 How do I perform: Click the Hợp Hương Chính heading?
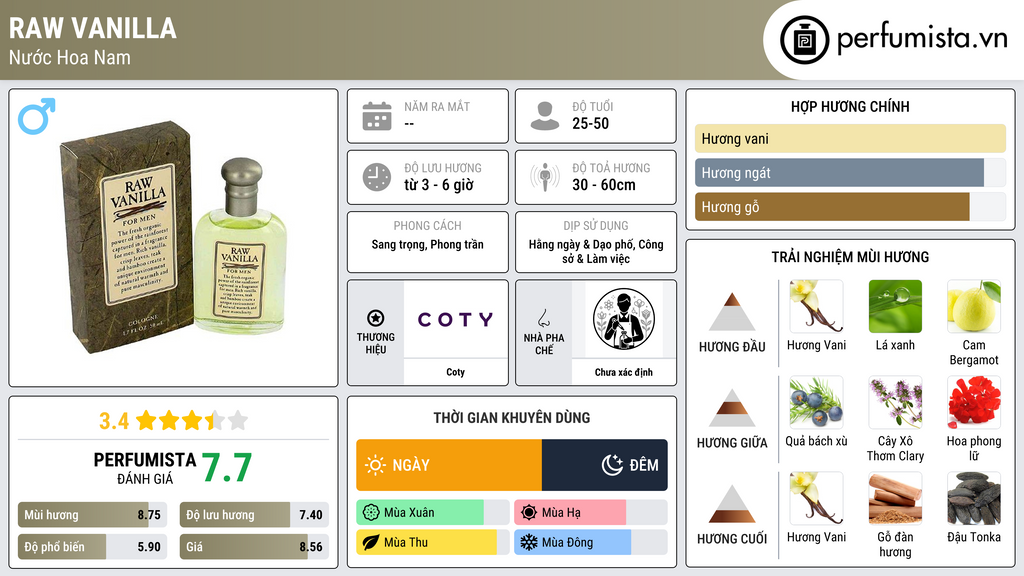850,106
